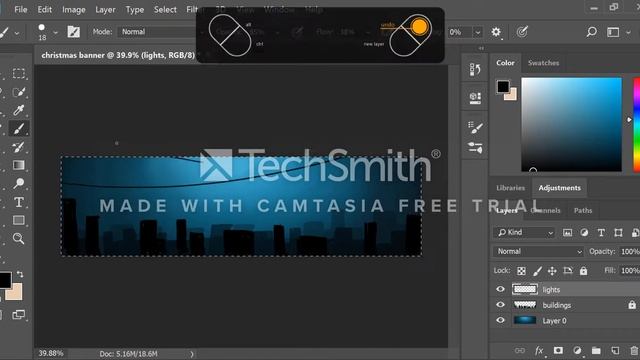Viewport: 640px width, 360px height.
Task: Toggle filter for adjustment layers
Action: tap(584, 233)
